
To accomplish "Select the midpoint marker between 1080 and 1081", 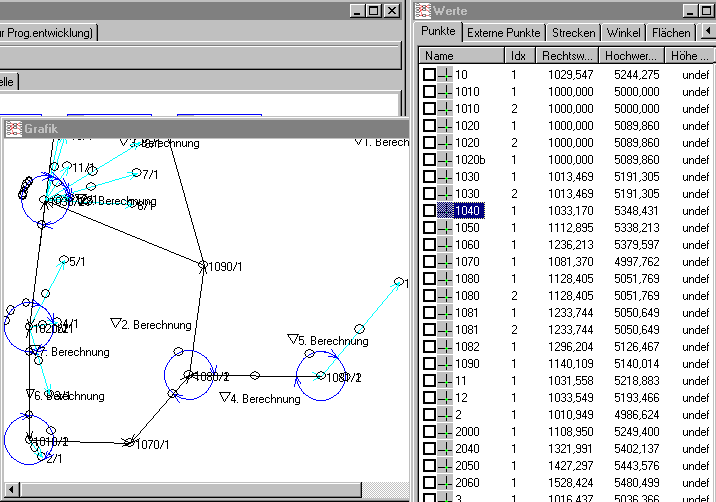I will (255, 375).
